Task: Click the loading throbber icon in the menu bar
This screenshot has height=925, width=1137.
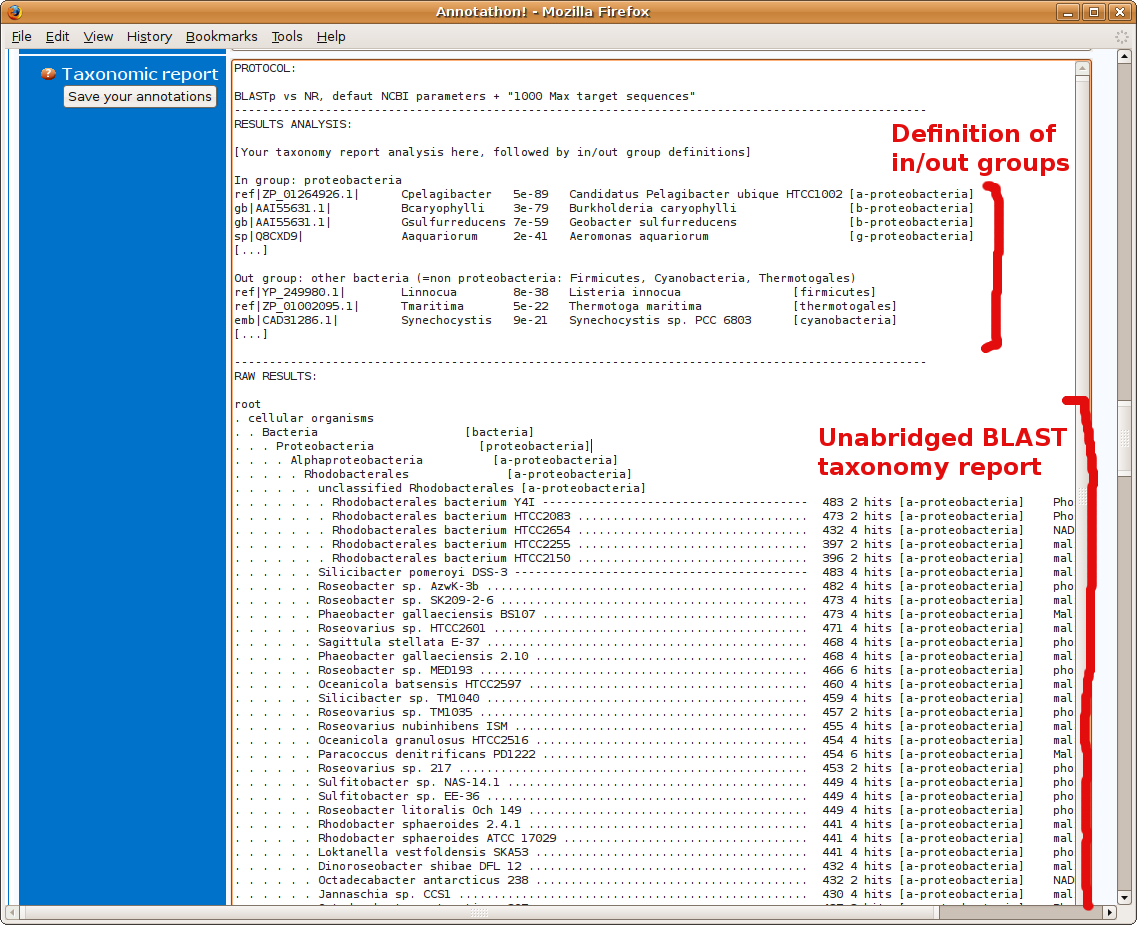Action: point(1122,36)
